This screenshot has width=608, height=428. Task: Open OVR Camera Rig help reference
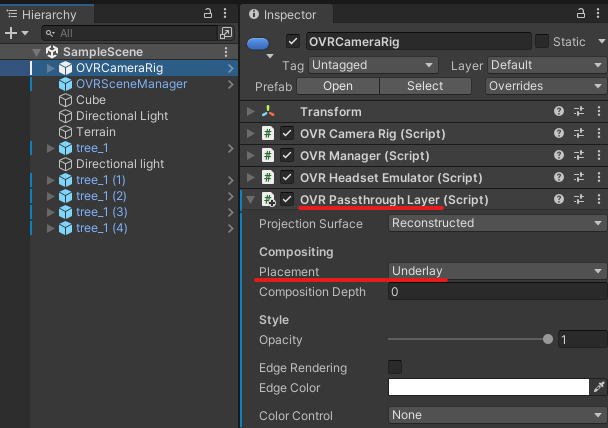click(559, 133)
